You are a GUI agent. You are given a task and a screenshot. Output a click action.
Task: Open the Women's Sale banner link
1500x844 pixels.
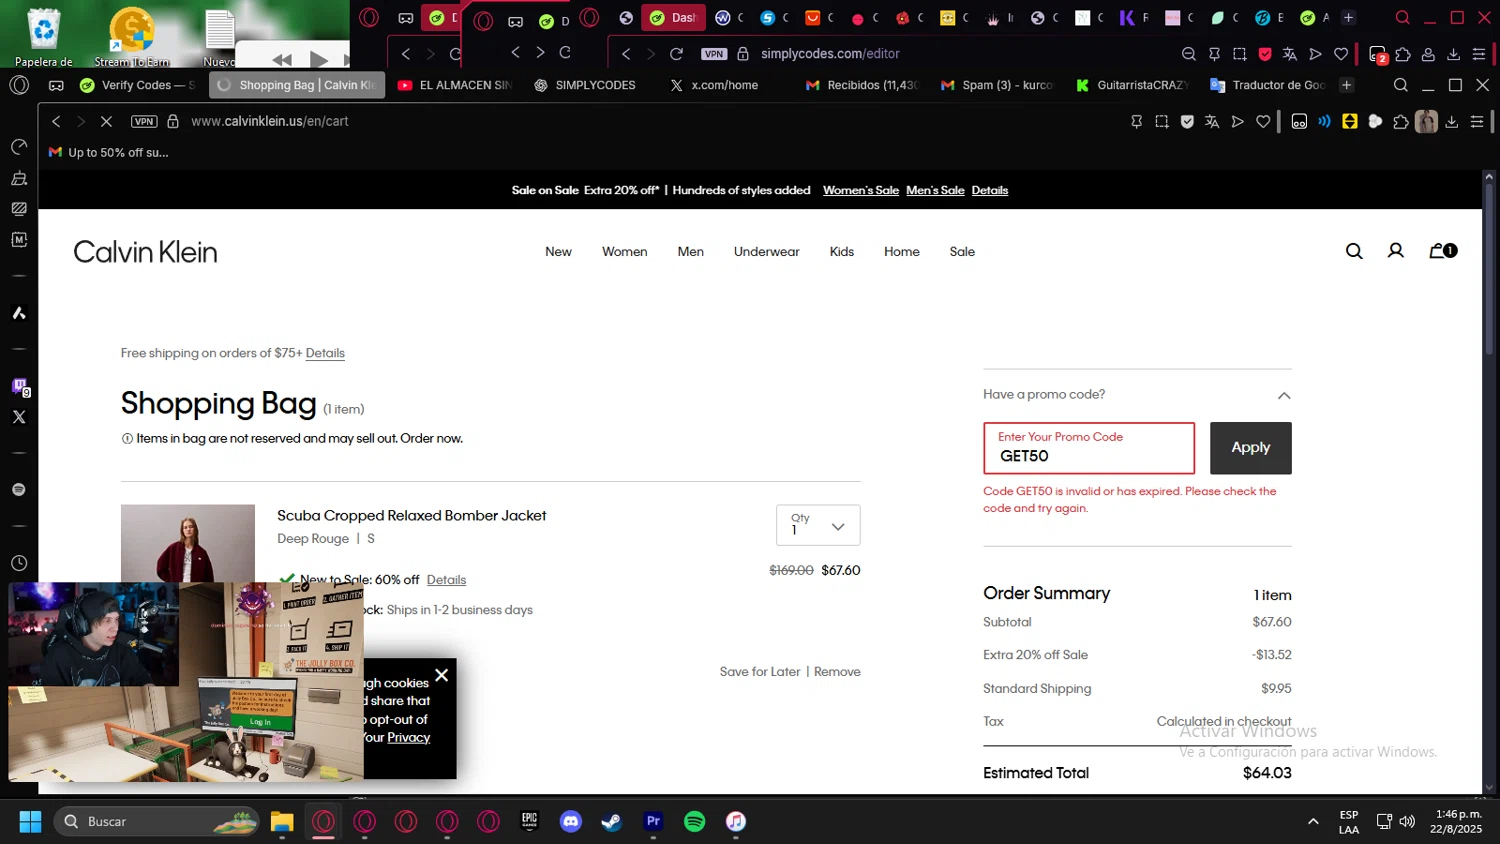(861, 190)
